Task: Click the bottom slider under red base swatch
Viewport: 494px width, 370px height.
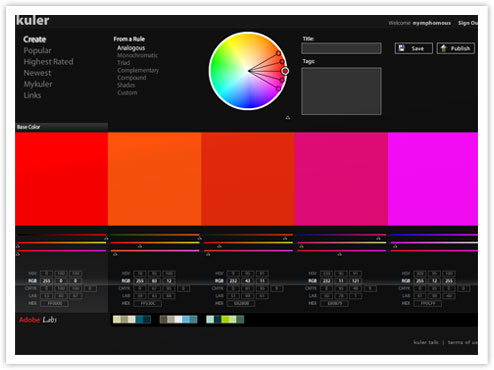Action: (62, 251)
